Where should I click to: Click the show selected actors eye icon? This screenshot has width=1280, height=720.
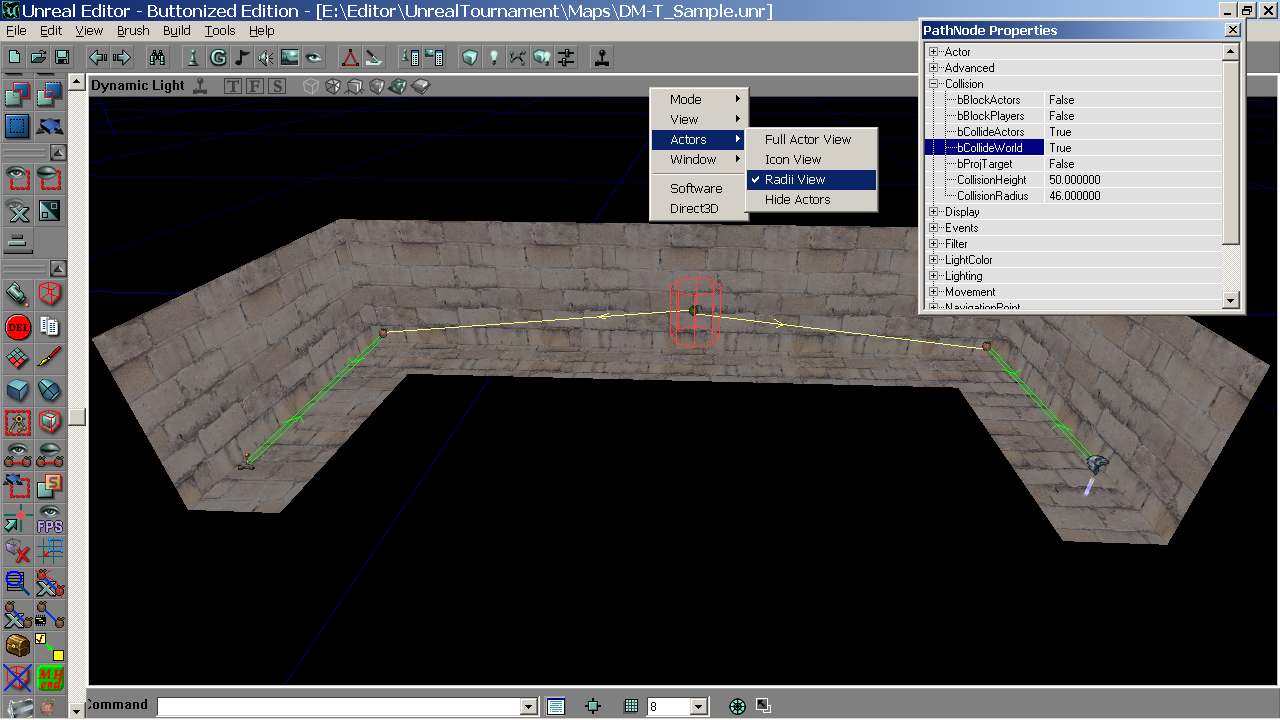[18, 179]
